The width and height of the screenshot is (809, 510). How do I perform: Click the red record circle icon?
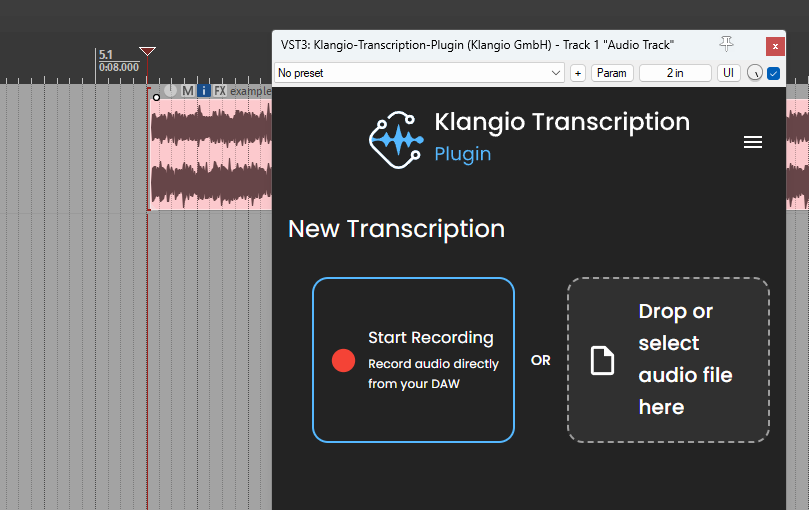343,360
